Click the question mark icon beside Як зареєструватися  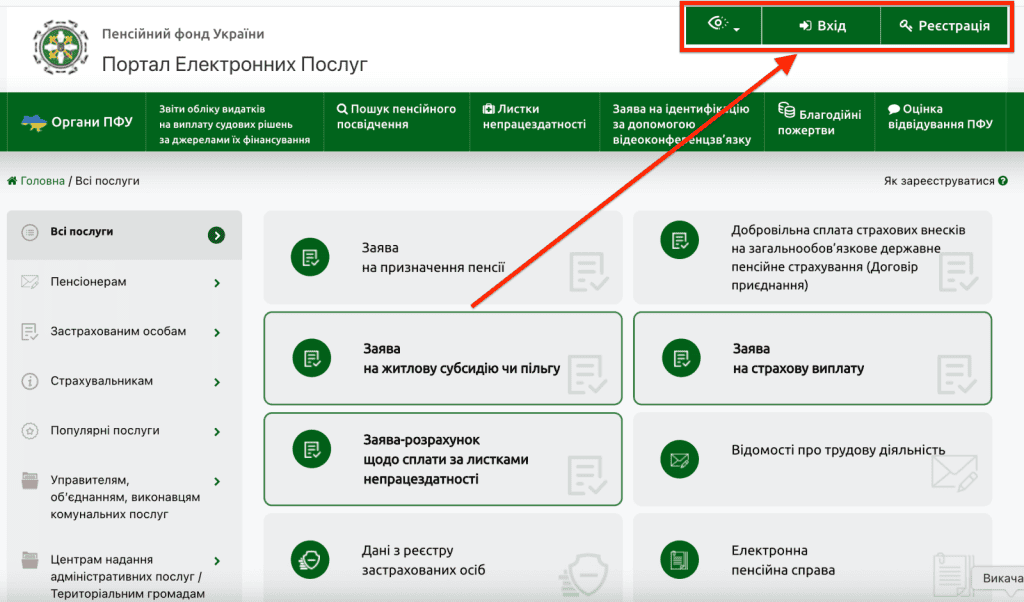click(x=1002, y=181)
